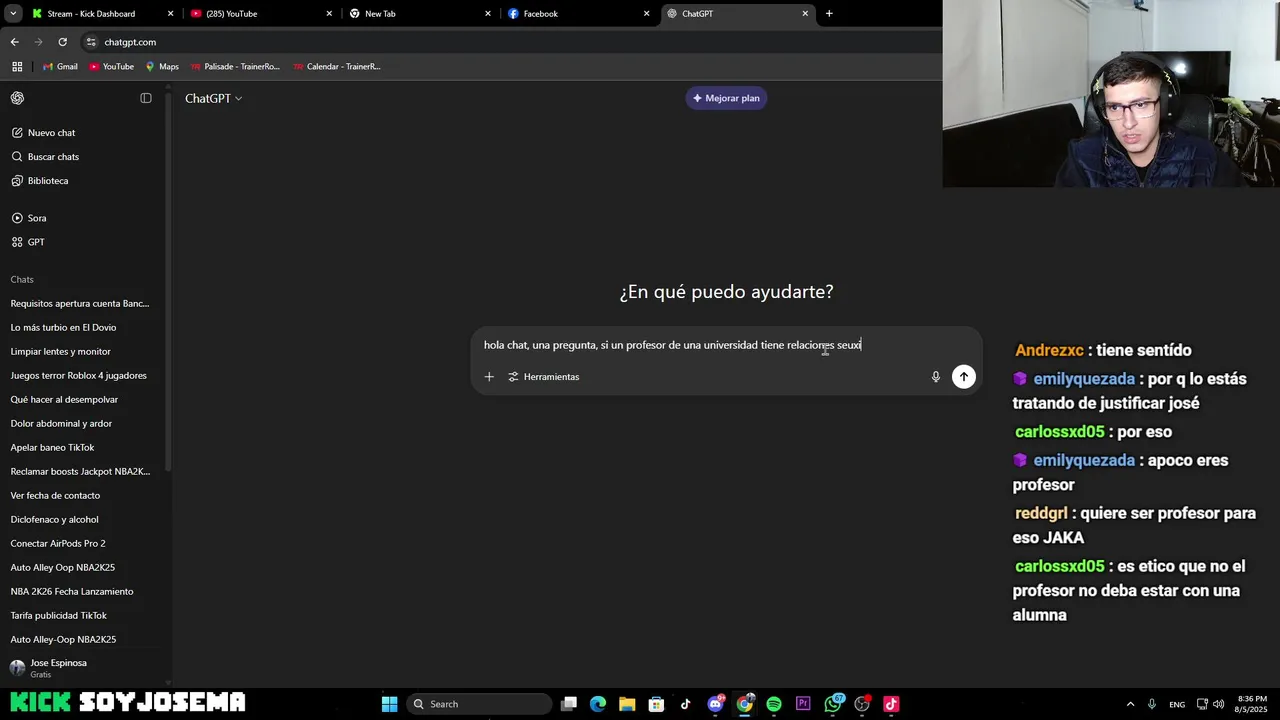Close the (285) YouTube tab
Screen dimensions: 1280x720
(x=329, y=14)
